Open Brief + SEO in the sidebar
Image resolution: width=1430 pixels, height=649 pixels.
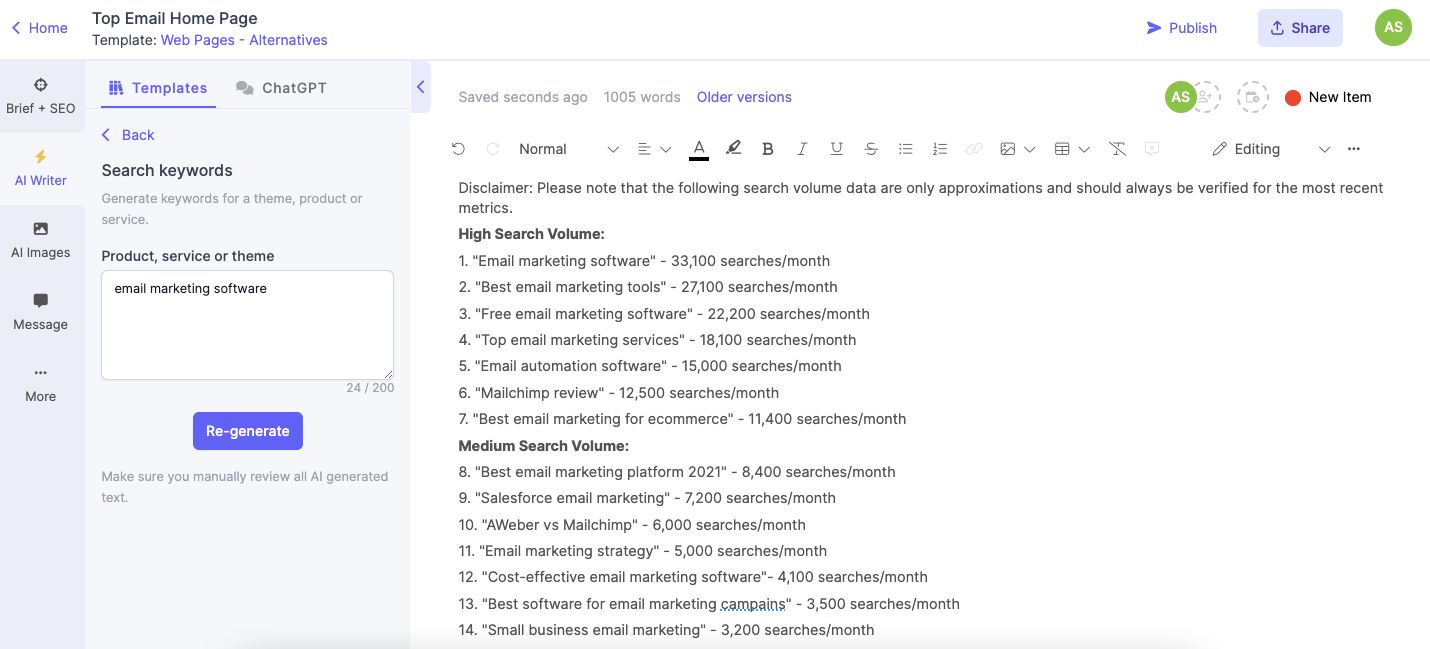pos(41,96)
